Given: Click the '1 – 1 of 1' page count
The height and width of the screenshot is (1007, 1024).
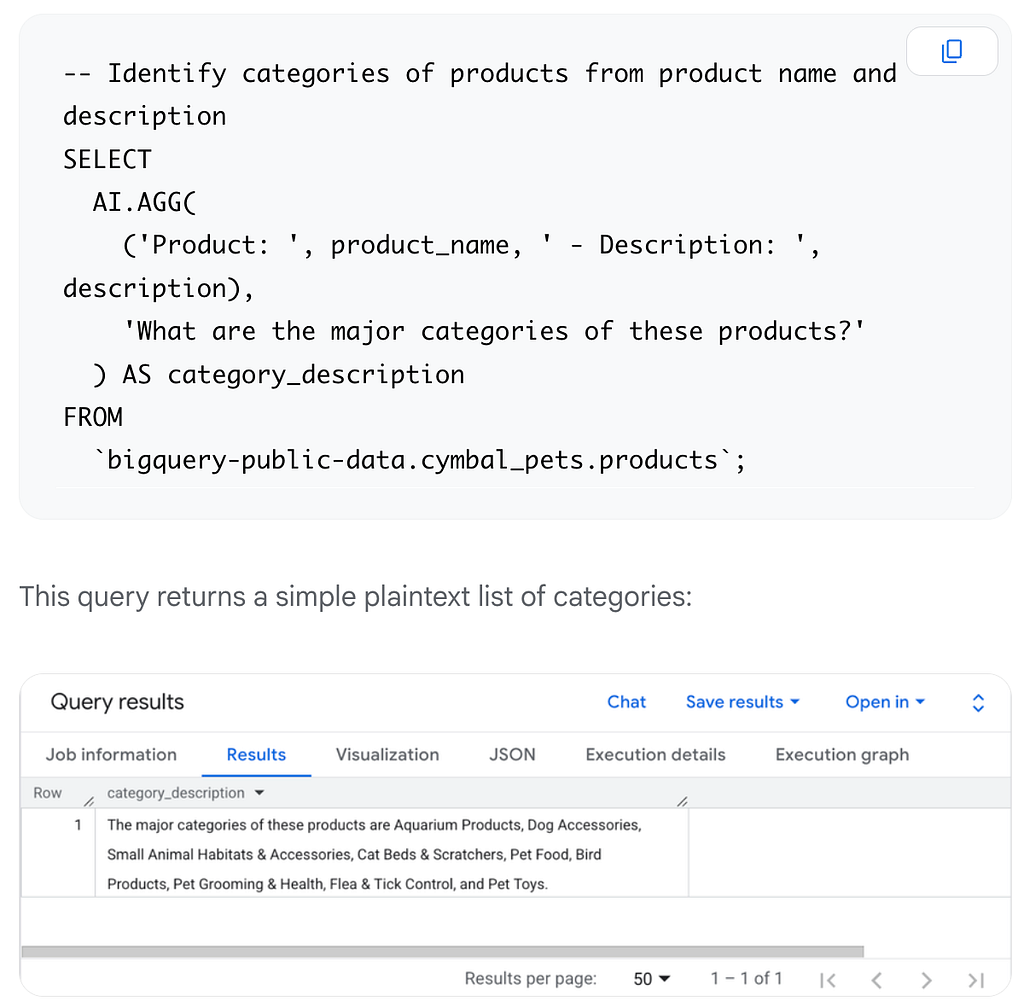Looking at the screenshot, I should pyautogui.click(x=746, y=978).
